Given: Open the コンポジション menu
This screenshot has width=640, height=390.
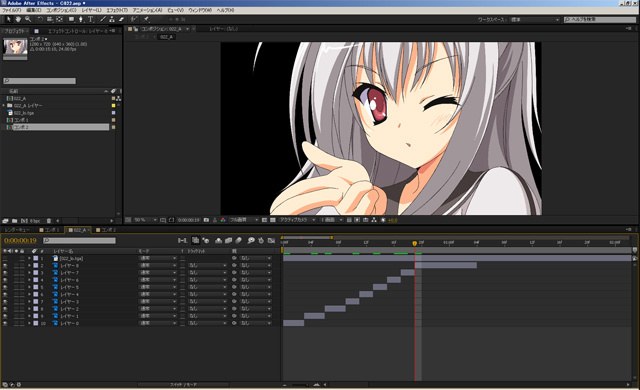Looking at the screenshot, I should [x=61, y=10].
